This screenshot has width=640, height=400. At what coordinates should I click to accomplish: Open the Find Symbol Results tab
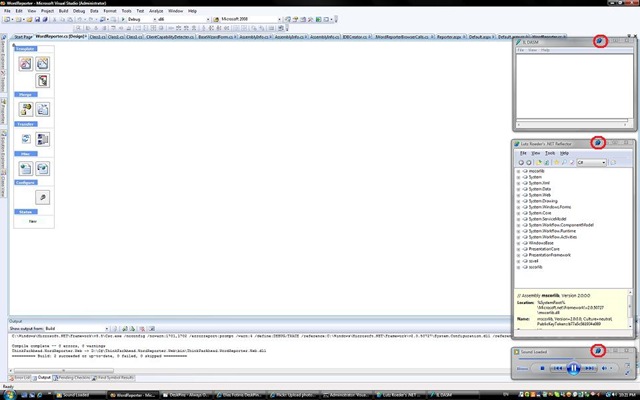[113, 378]
